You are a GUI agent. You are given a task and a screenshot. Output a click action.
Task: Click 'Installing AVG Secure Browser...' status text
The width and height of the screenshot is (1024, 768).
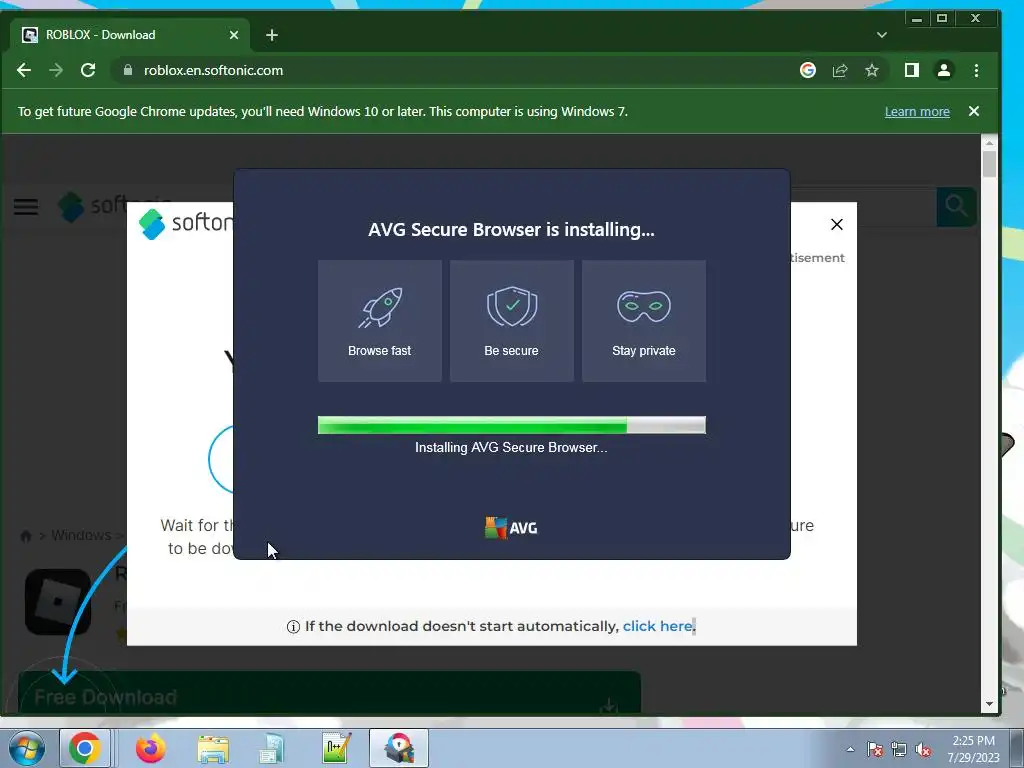511,447
